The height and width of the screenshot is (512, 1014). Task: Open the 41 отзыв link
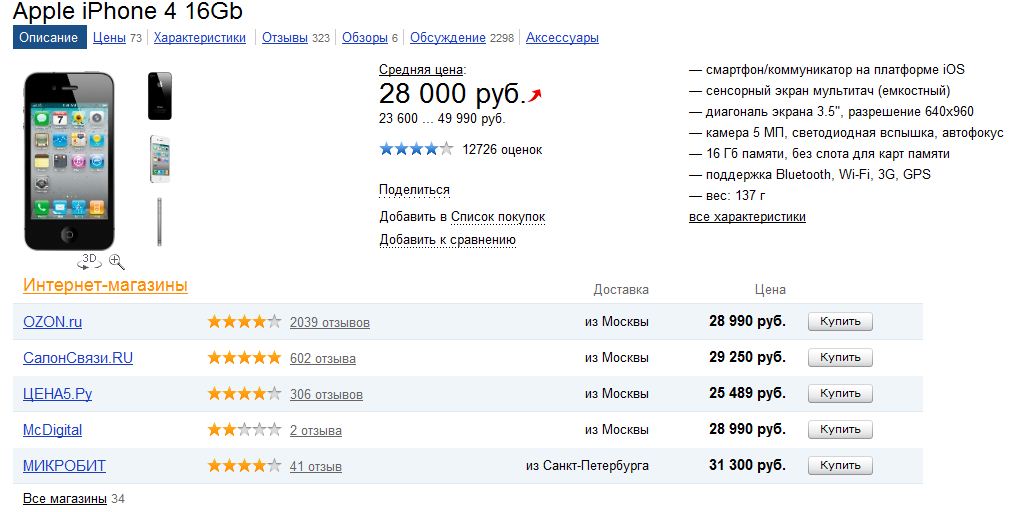coord(316,466)
